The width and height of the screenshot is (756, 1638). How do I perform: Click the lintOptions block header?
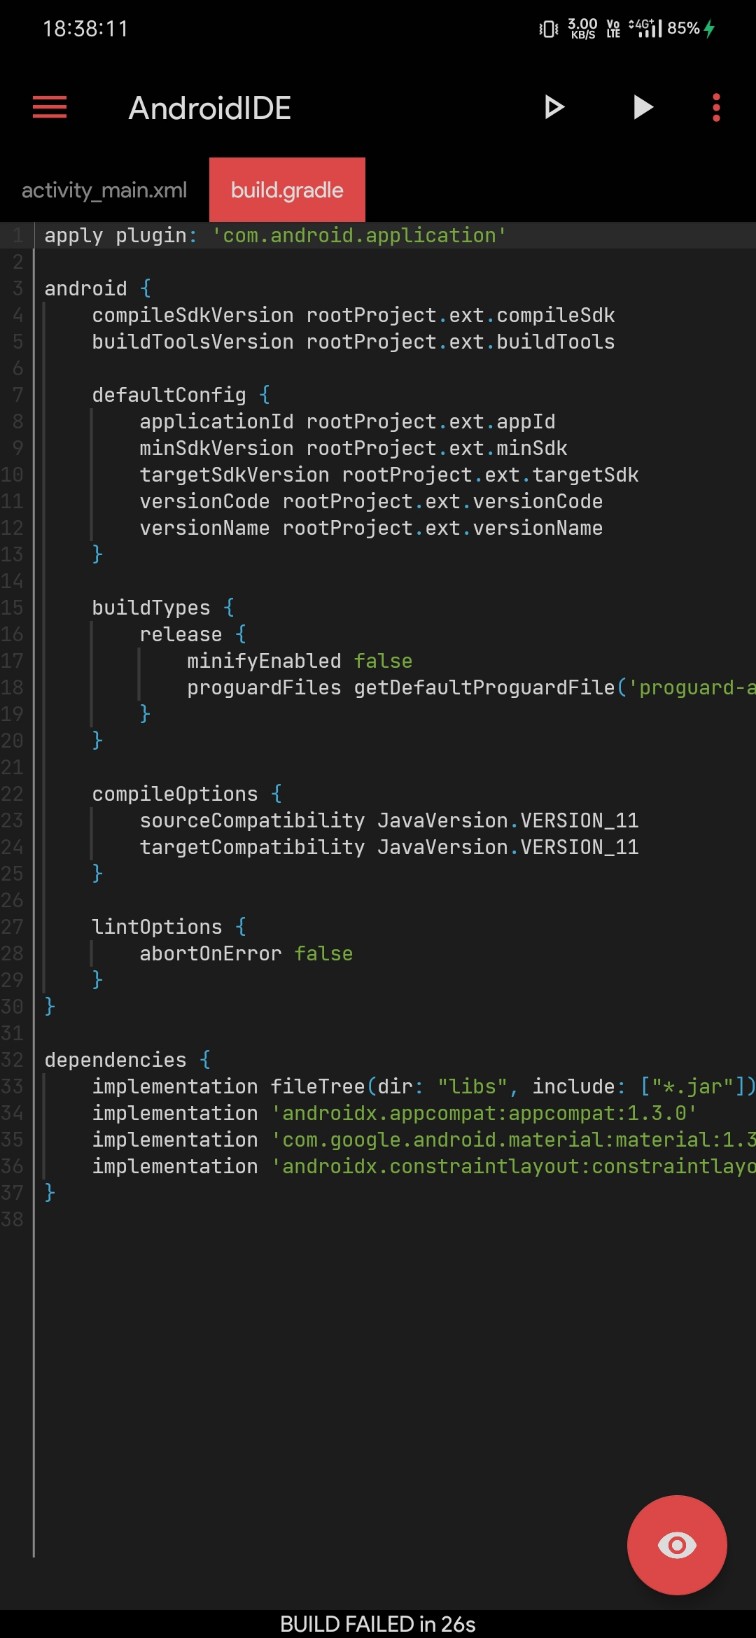(169, 927)
